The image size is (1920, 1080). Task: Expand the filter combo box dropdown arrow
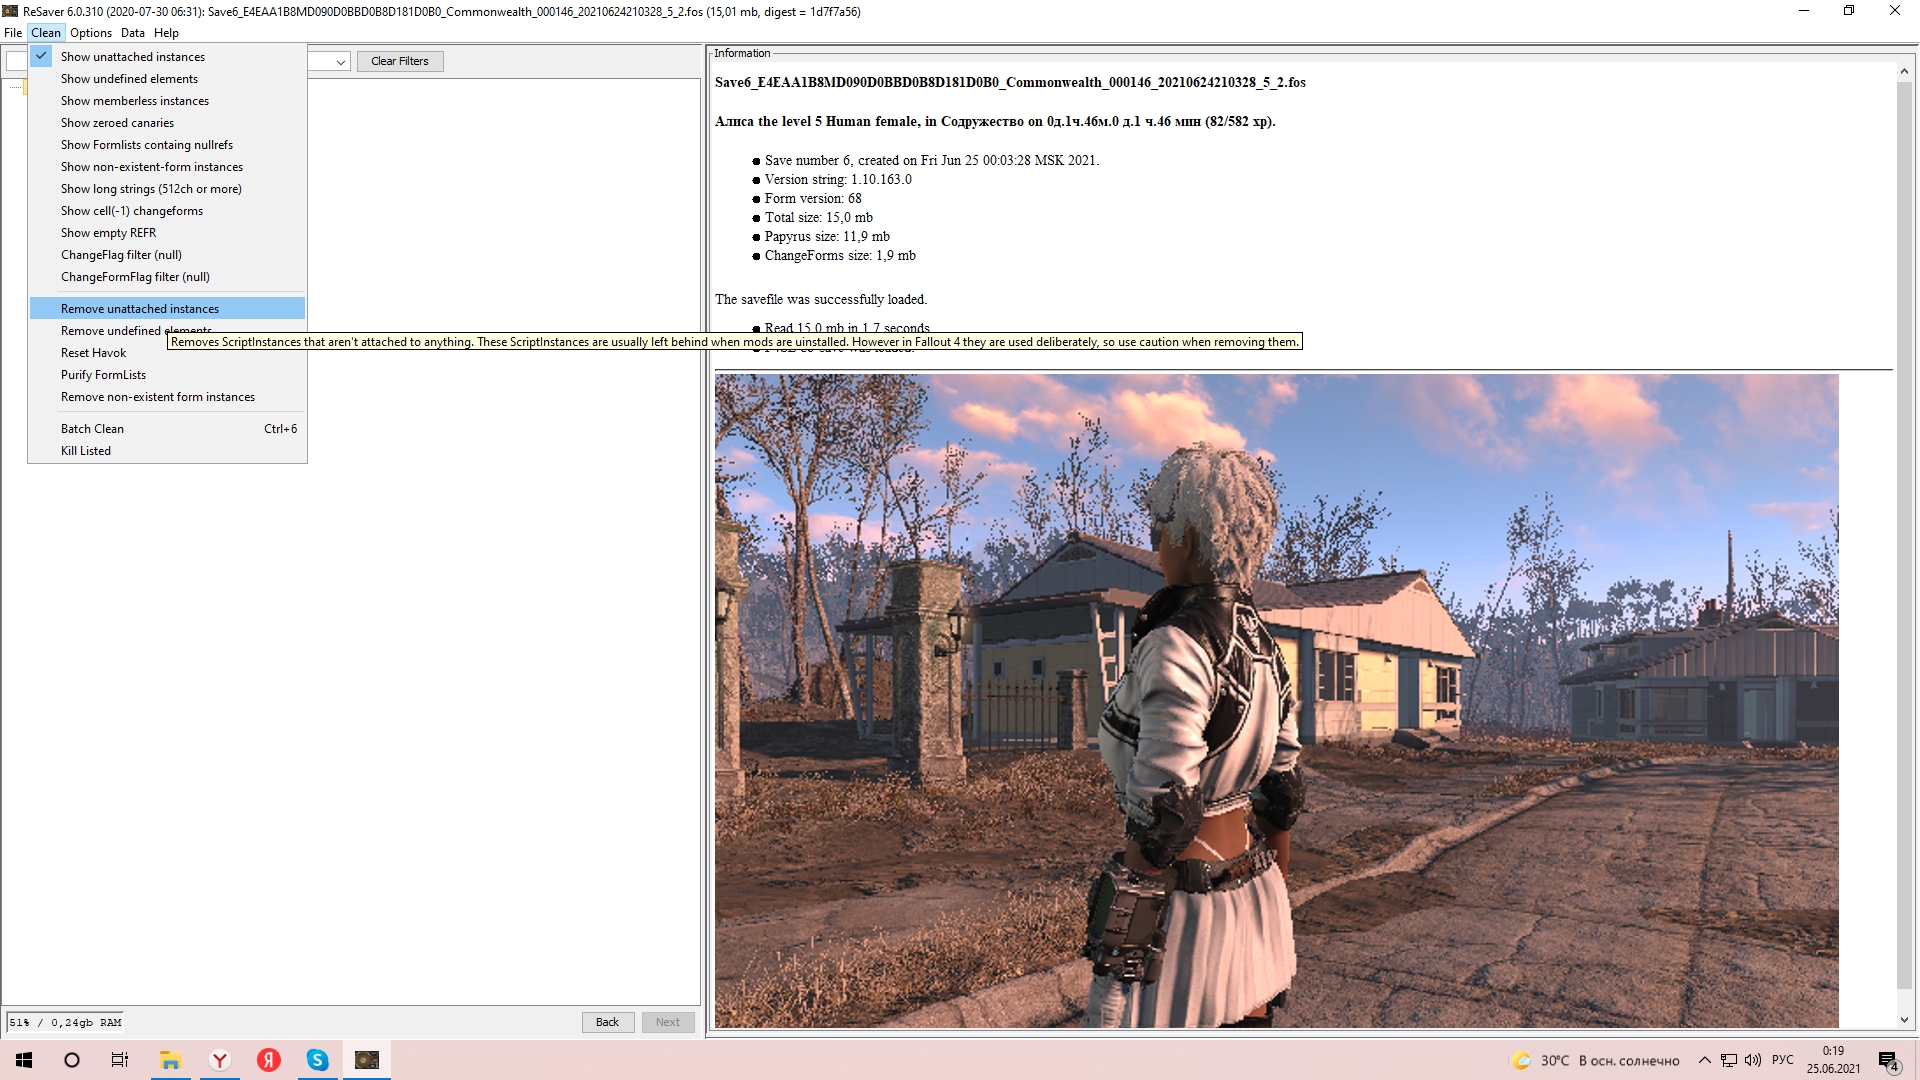coord(340,62)
